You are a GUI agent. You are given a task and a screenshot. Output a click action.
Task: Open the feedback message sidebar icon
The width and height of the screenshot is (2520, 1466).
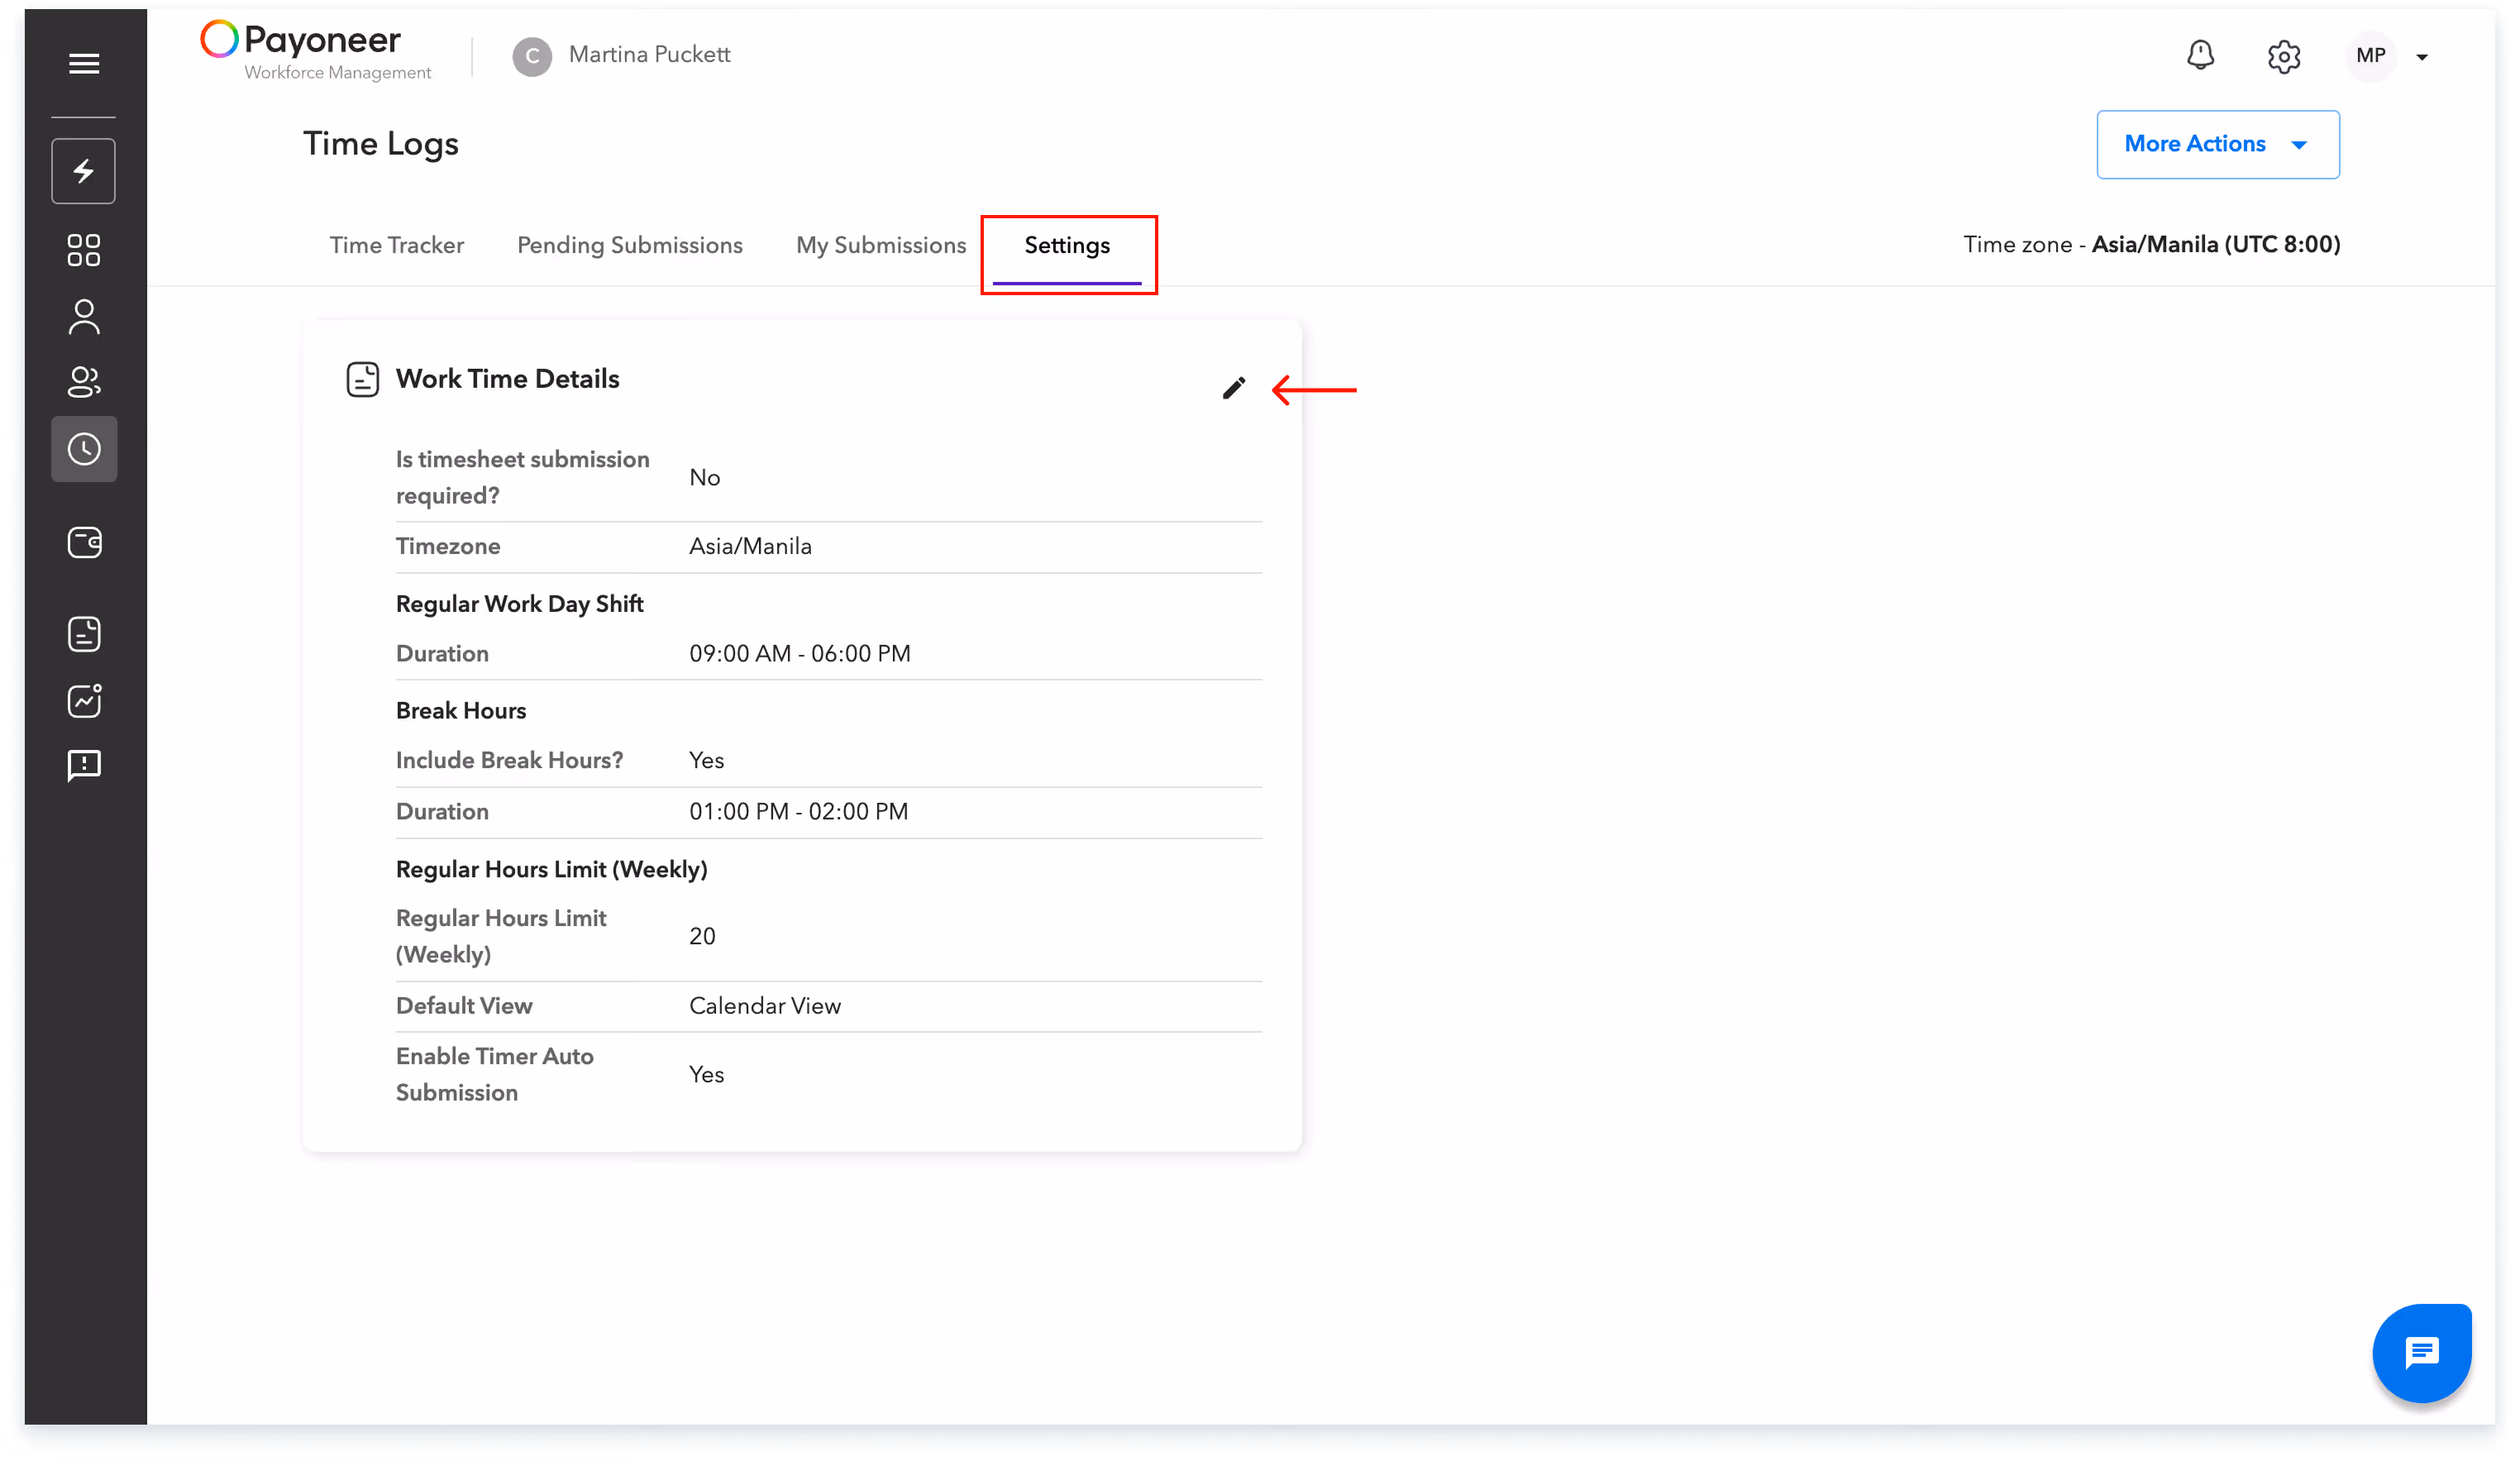[x=84, y=766]
